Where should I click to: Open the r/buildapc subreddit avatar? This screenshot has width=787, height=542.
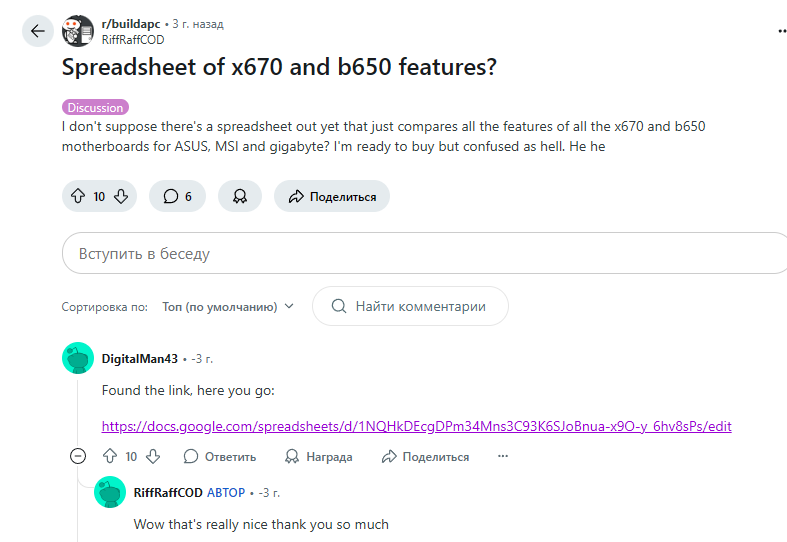coord(78,31)
